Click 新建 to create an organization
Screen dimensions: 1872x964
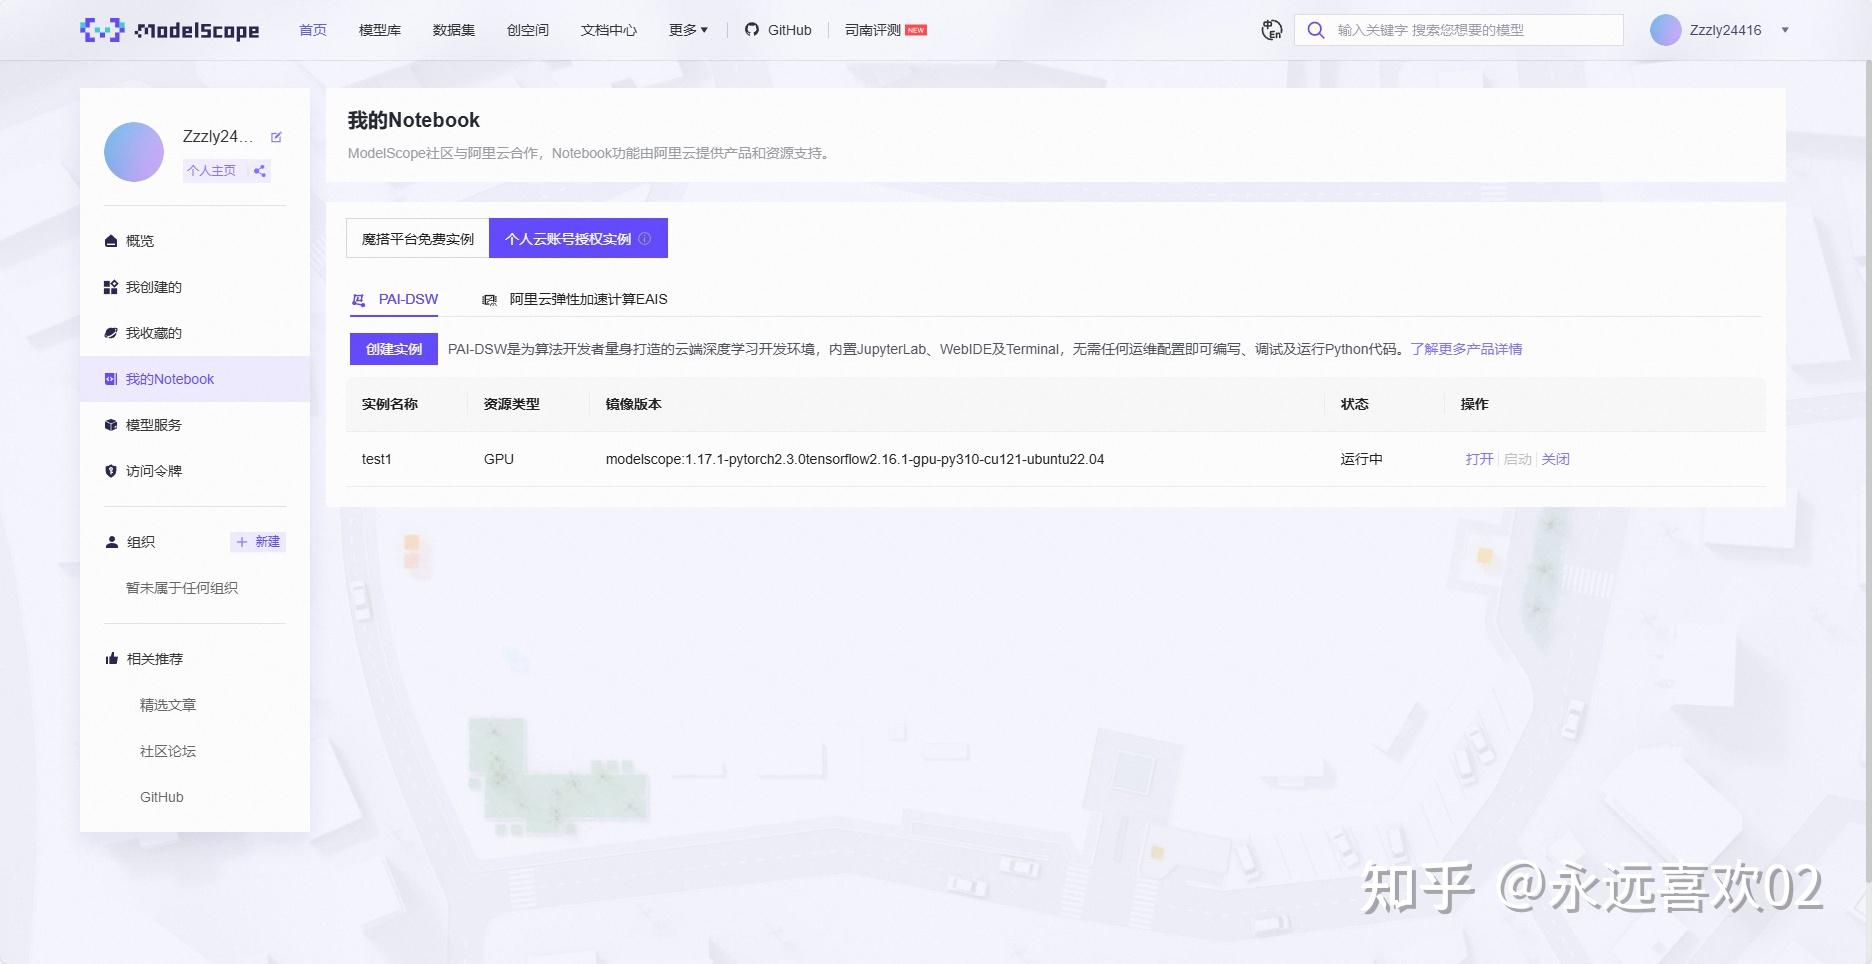258,542
